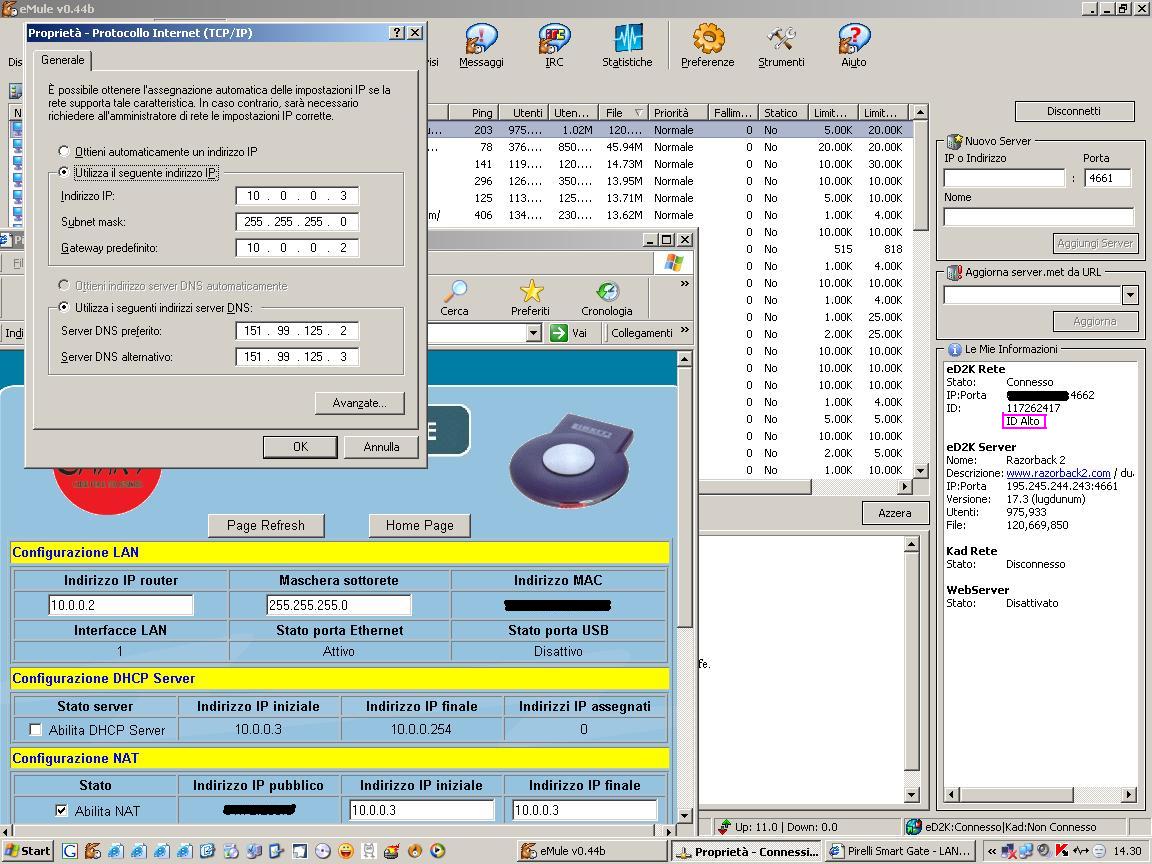Click the Maschera sottorete field on router page
Image resolution: width=1152 pixels, height=864 pixels.
[x=339, y=605]
